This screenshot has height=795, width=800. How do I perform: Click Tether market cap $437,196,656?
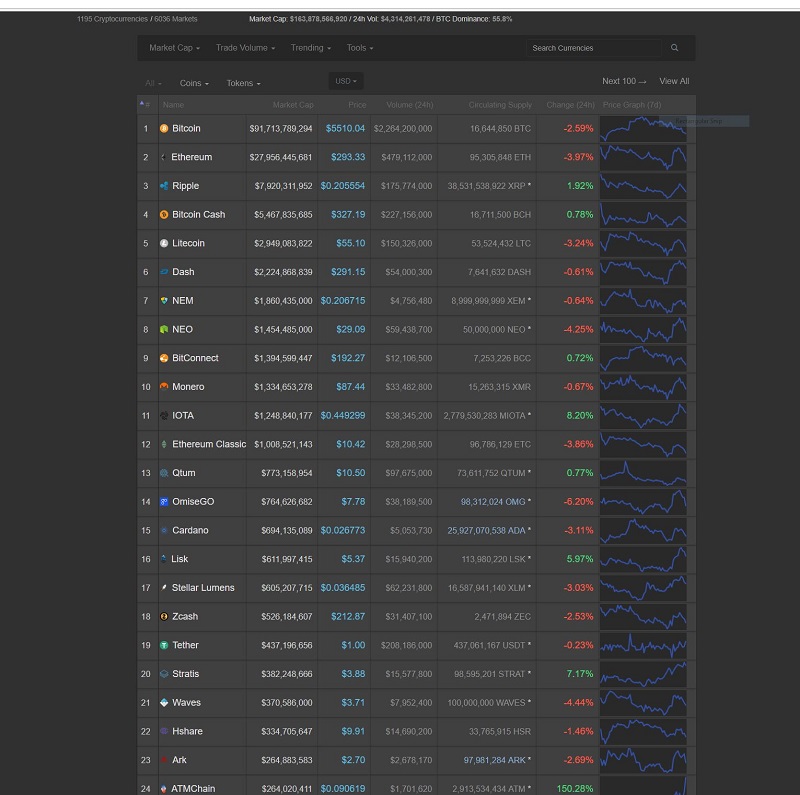[x=287, y=645]
